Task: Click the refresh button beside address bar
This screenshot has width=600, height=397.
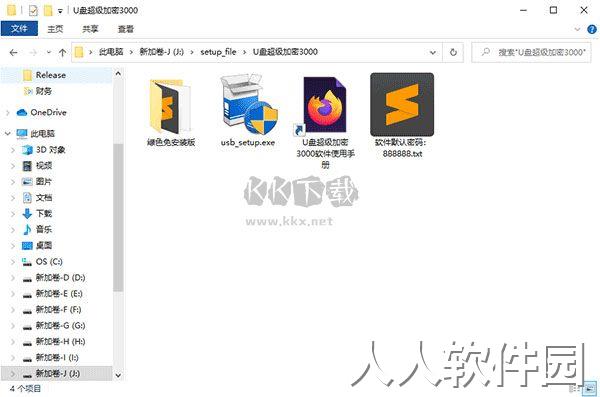Action: click(453, 52)
